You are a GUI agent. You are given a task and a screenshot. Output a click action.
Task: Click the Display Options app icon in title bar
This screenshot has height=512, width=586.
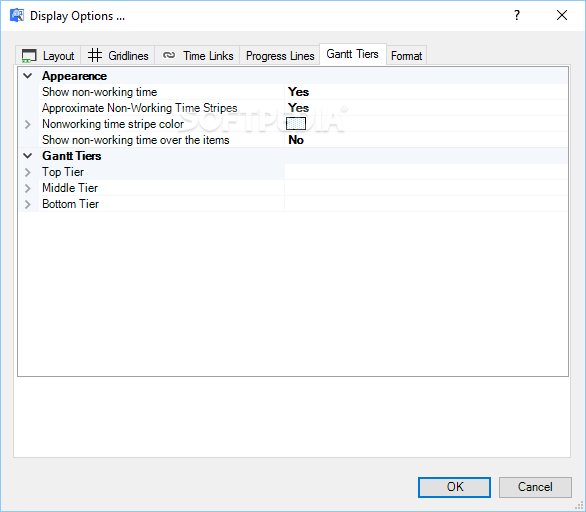tap(17, 16)
